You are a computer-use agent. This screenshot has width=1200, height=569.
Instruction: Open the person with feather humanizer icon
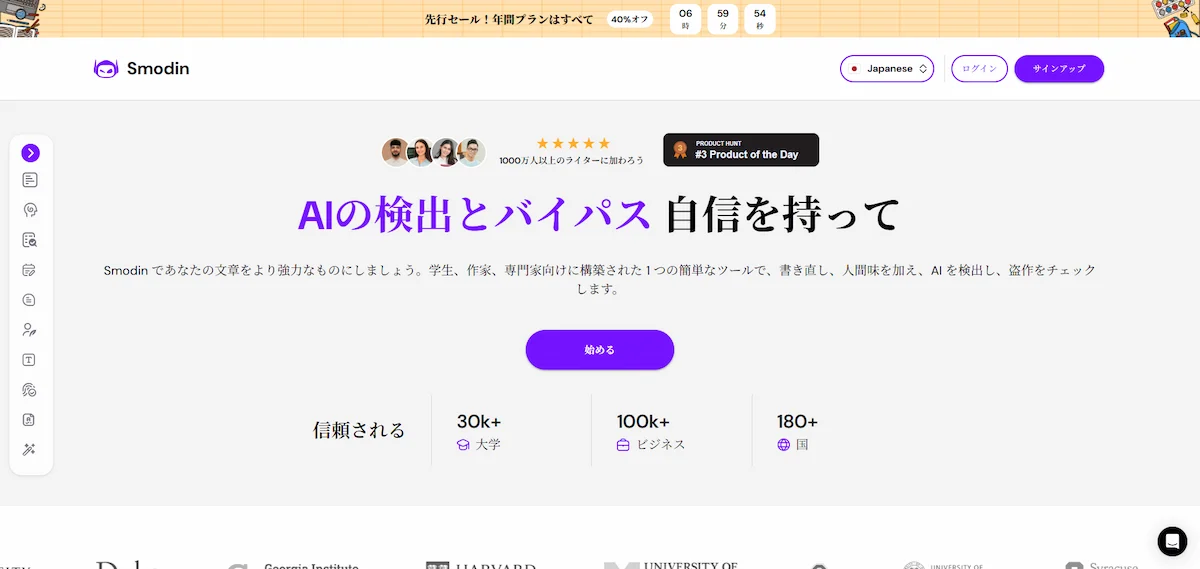pos(30,330)
